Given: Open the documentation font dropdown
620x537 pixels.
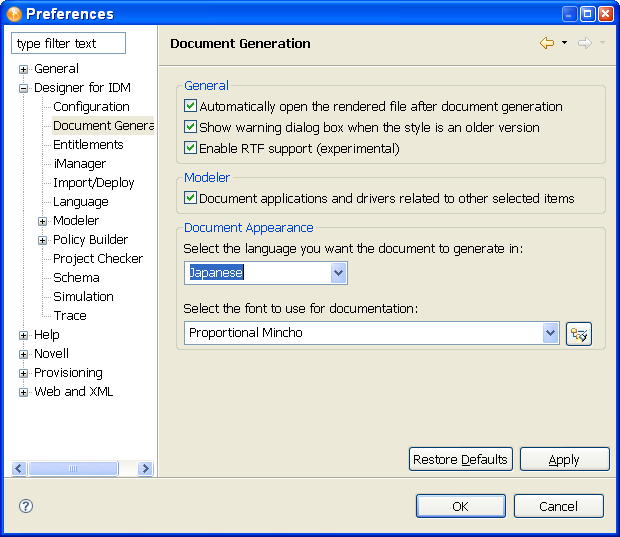Looking at the screenshot, I should coord(550,333).
